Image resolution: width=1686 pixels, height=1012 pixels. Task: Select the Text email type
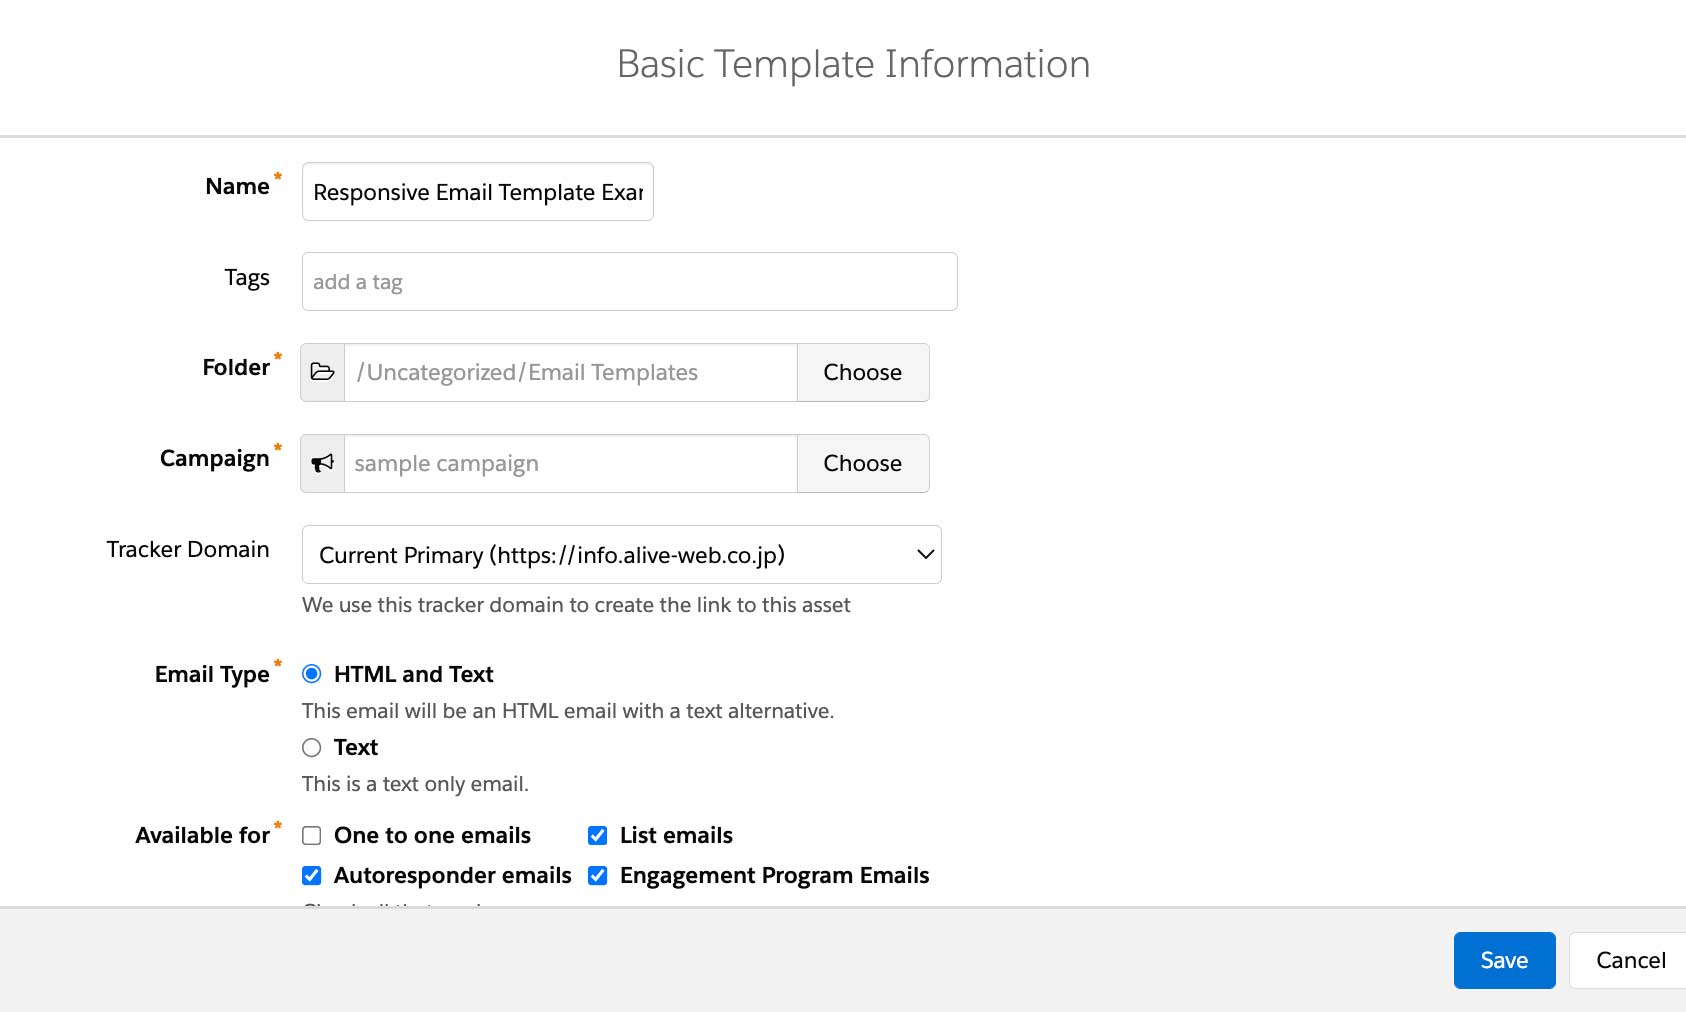[x=311, y=747]
